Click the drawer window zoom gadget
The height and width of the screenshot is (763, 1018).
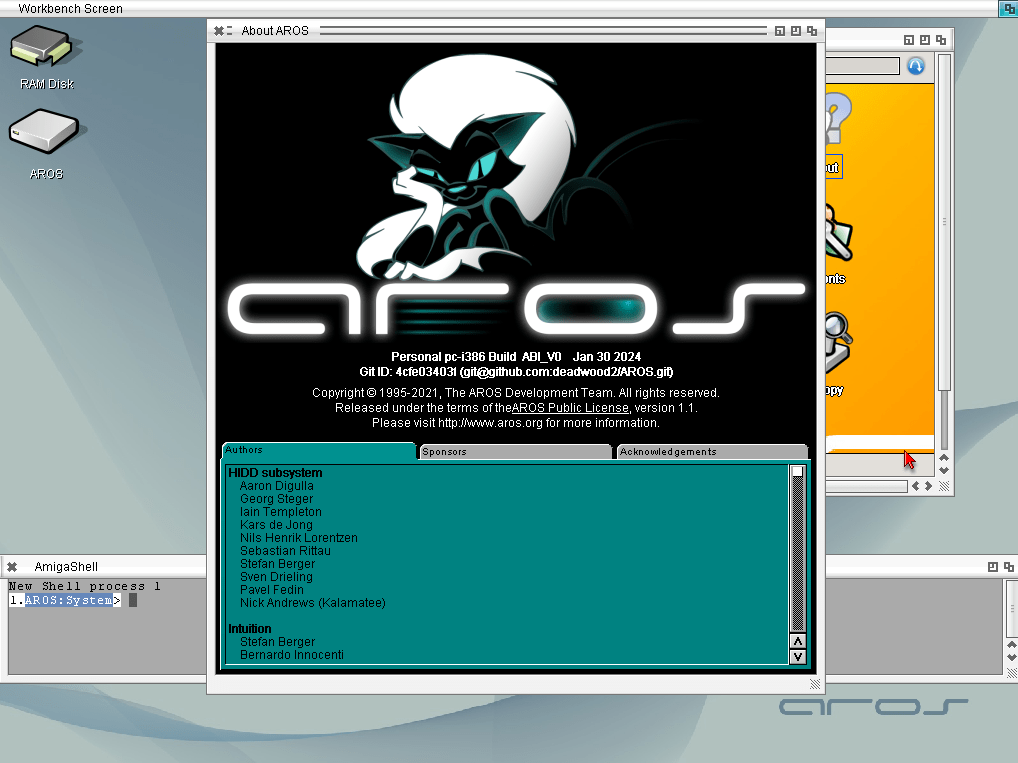click(925, 40)
